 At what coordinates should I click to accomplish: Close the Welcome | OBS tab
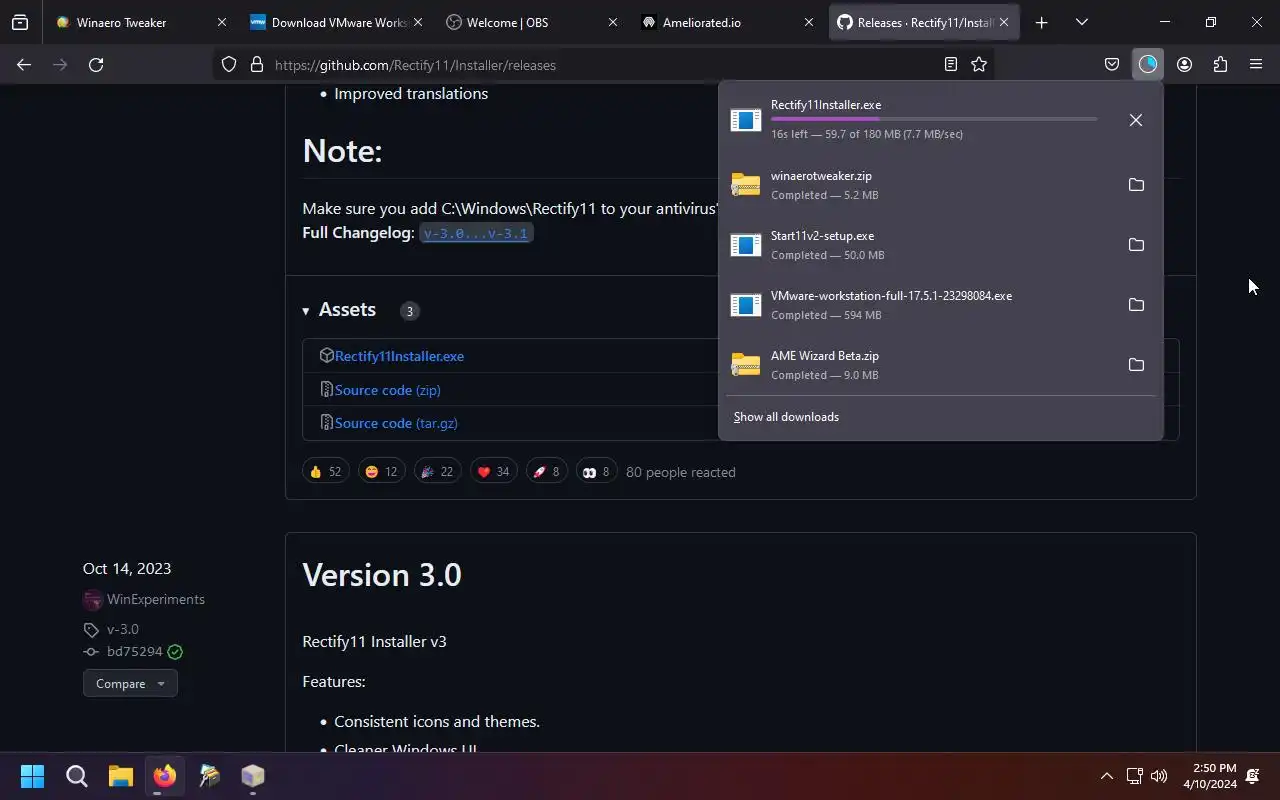click(613, 22)
